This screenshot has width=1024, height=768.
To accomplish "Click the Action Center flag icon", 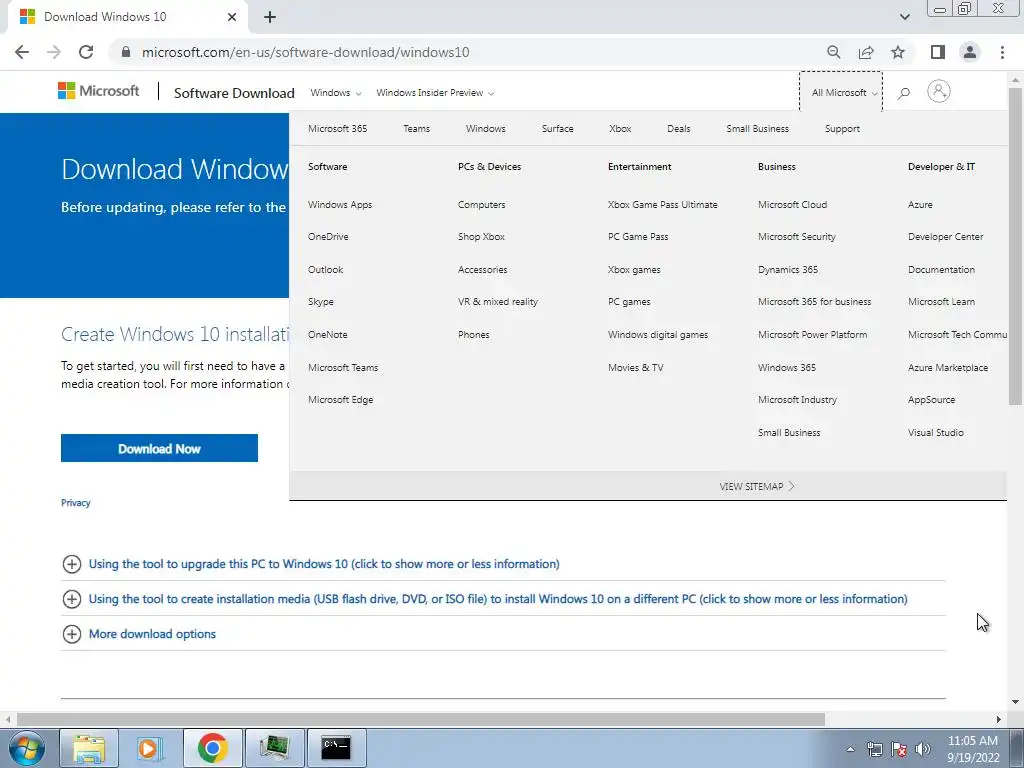I will pos(899,749).
